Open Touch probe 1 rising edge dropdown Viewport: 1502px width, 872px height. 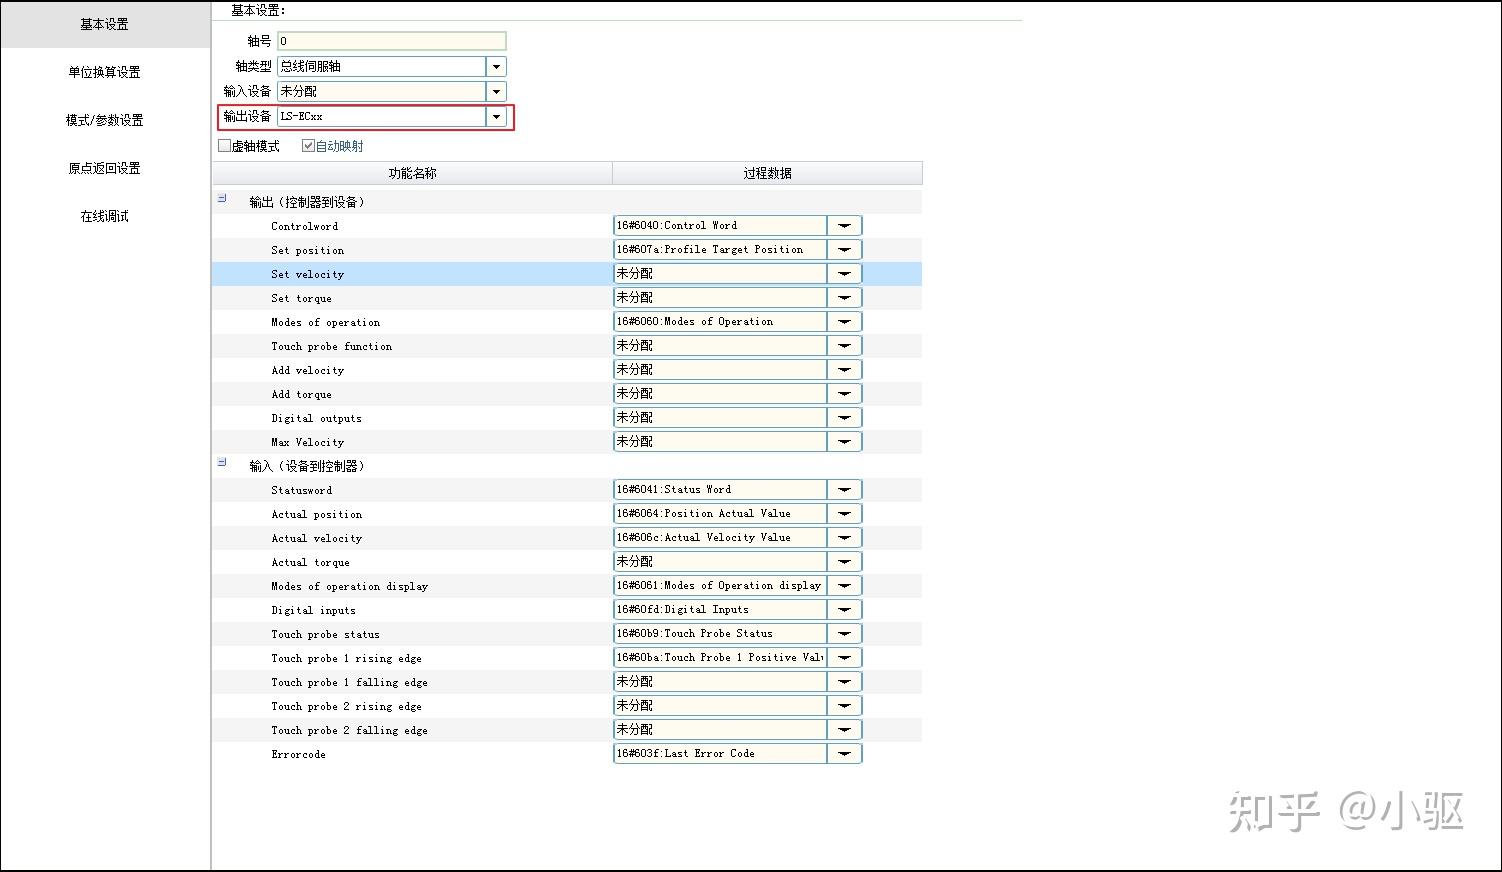pyautogui.click(x=844, y=658)
